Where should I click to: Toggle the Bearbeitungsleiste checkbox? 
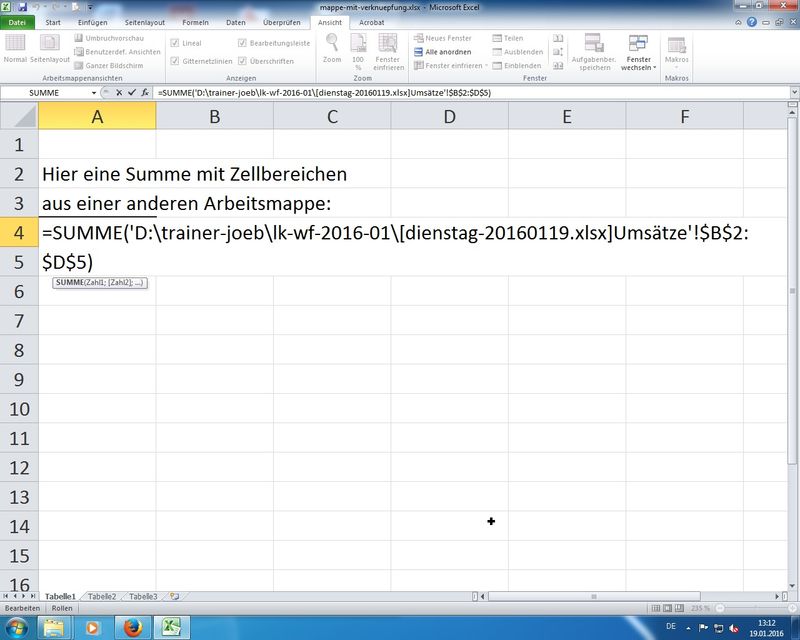click(242, 43)
